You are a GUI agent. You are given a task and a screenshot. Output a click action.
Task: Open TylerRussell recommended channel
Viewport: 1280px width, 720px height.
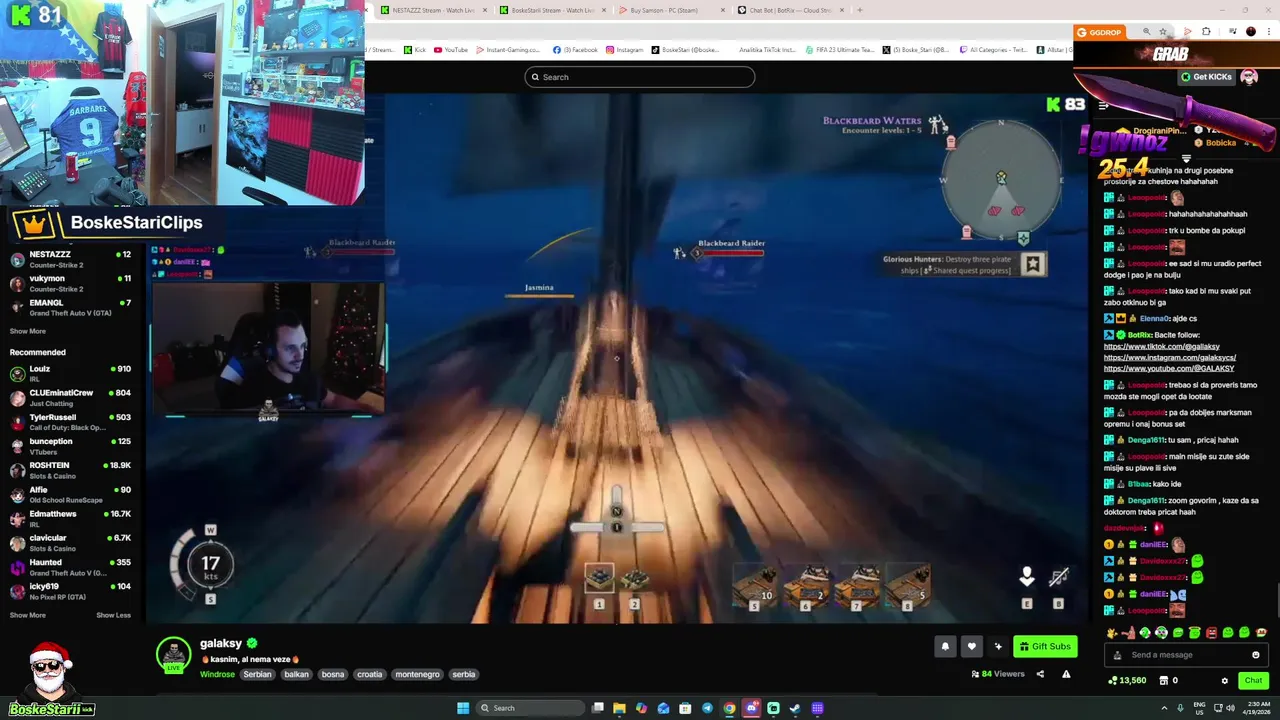coord(70,421)
